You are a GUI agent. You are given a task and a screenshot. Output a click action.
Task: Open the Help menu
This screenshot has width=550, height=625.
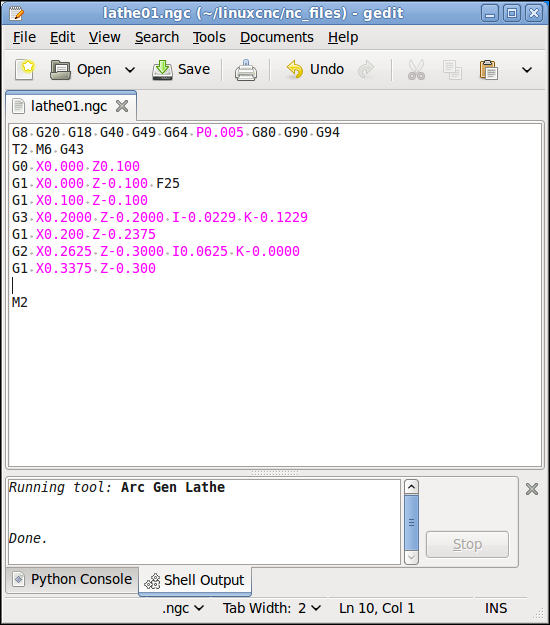(x=343, y=37)
